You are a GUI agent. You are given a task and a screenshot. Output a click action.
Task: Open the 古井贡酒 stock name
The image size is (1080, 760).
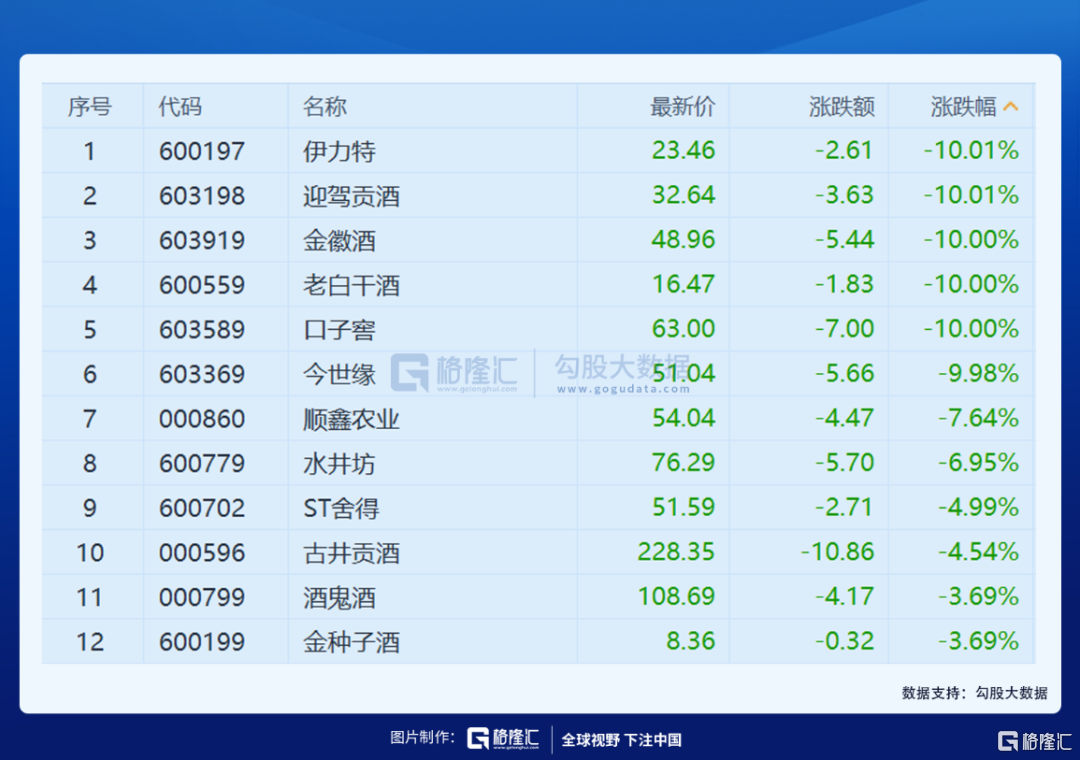click(351, 553)
